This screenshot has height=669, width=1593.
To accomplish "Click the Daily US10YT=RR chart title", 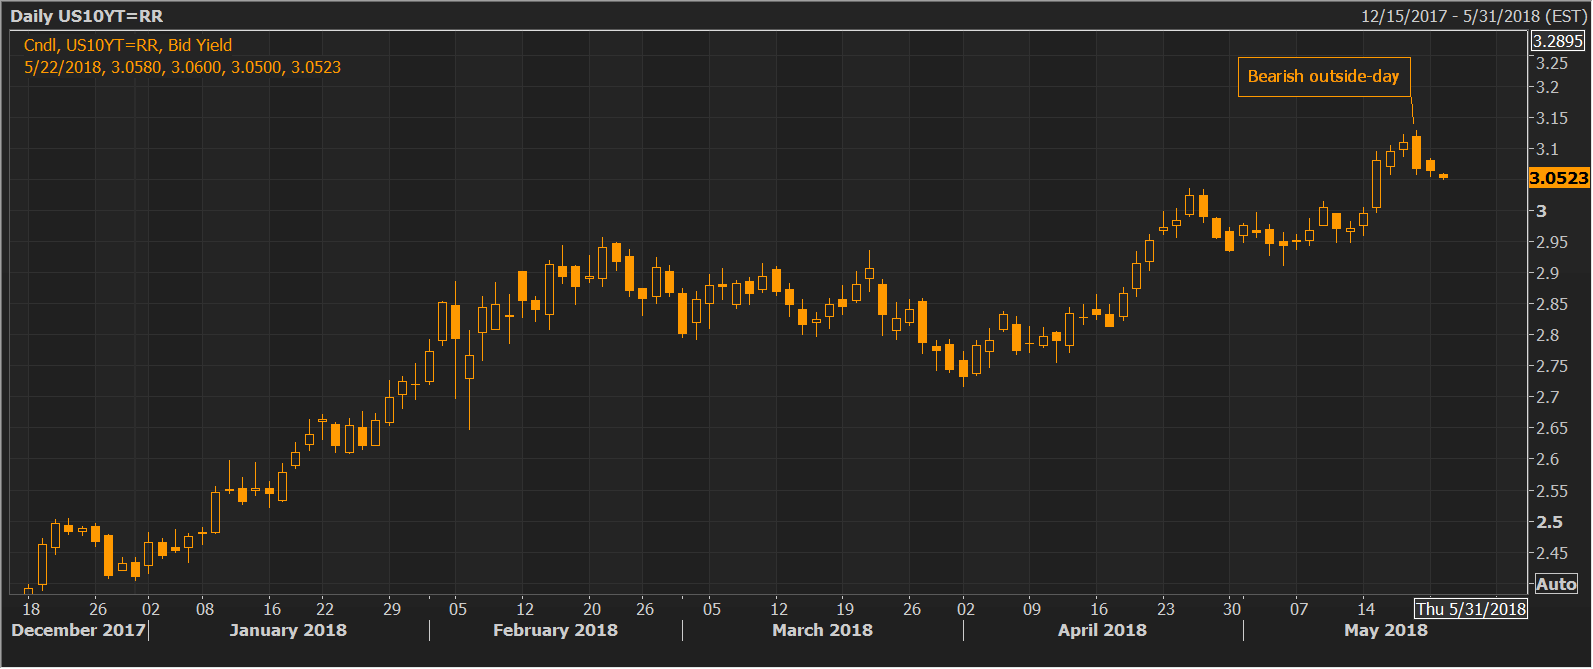I will click(x=86, y=16).
